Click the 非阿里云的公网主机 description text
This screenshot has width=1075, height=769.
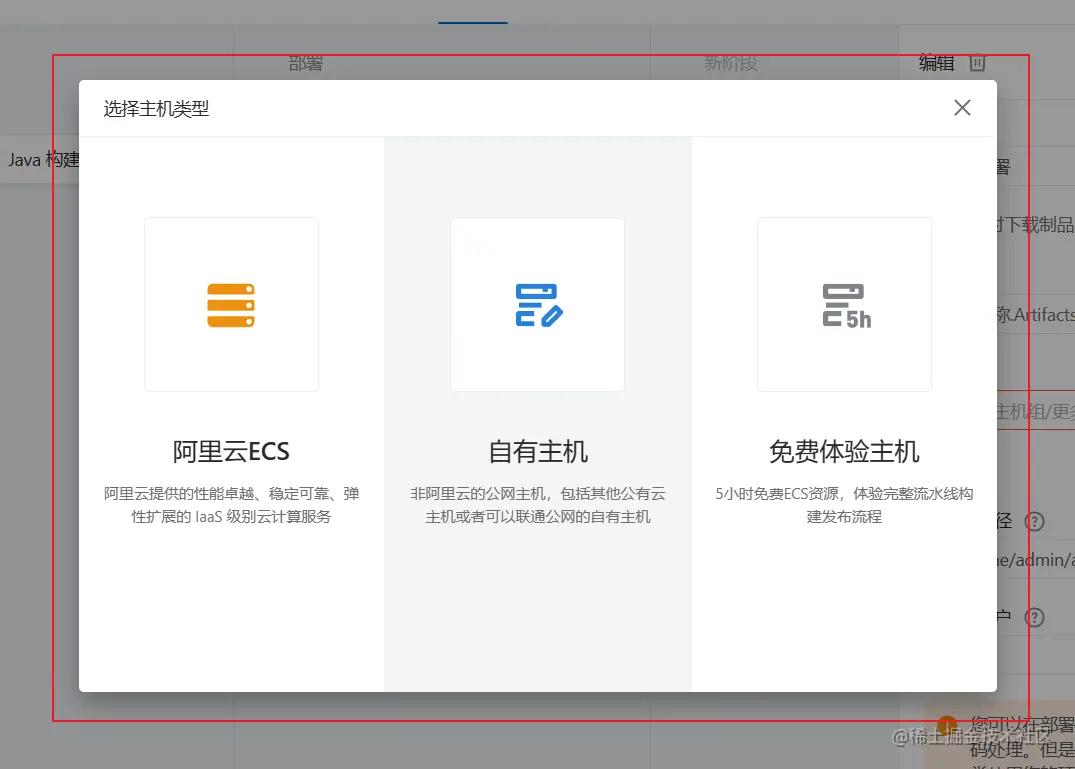coord(538,505)
